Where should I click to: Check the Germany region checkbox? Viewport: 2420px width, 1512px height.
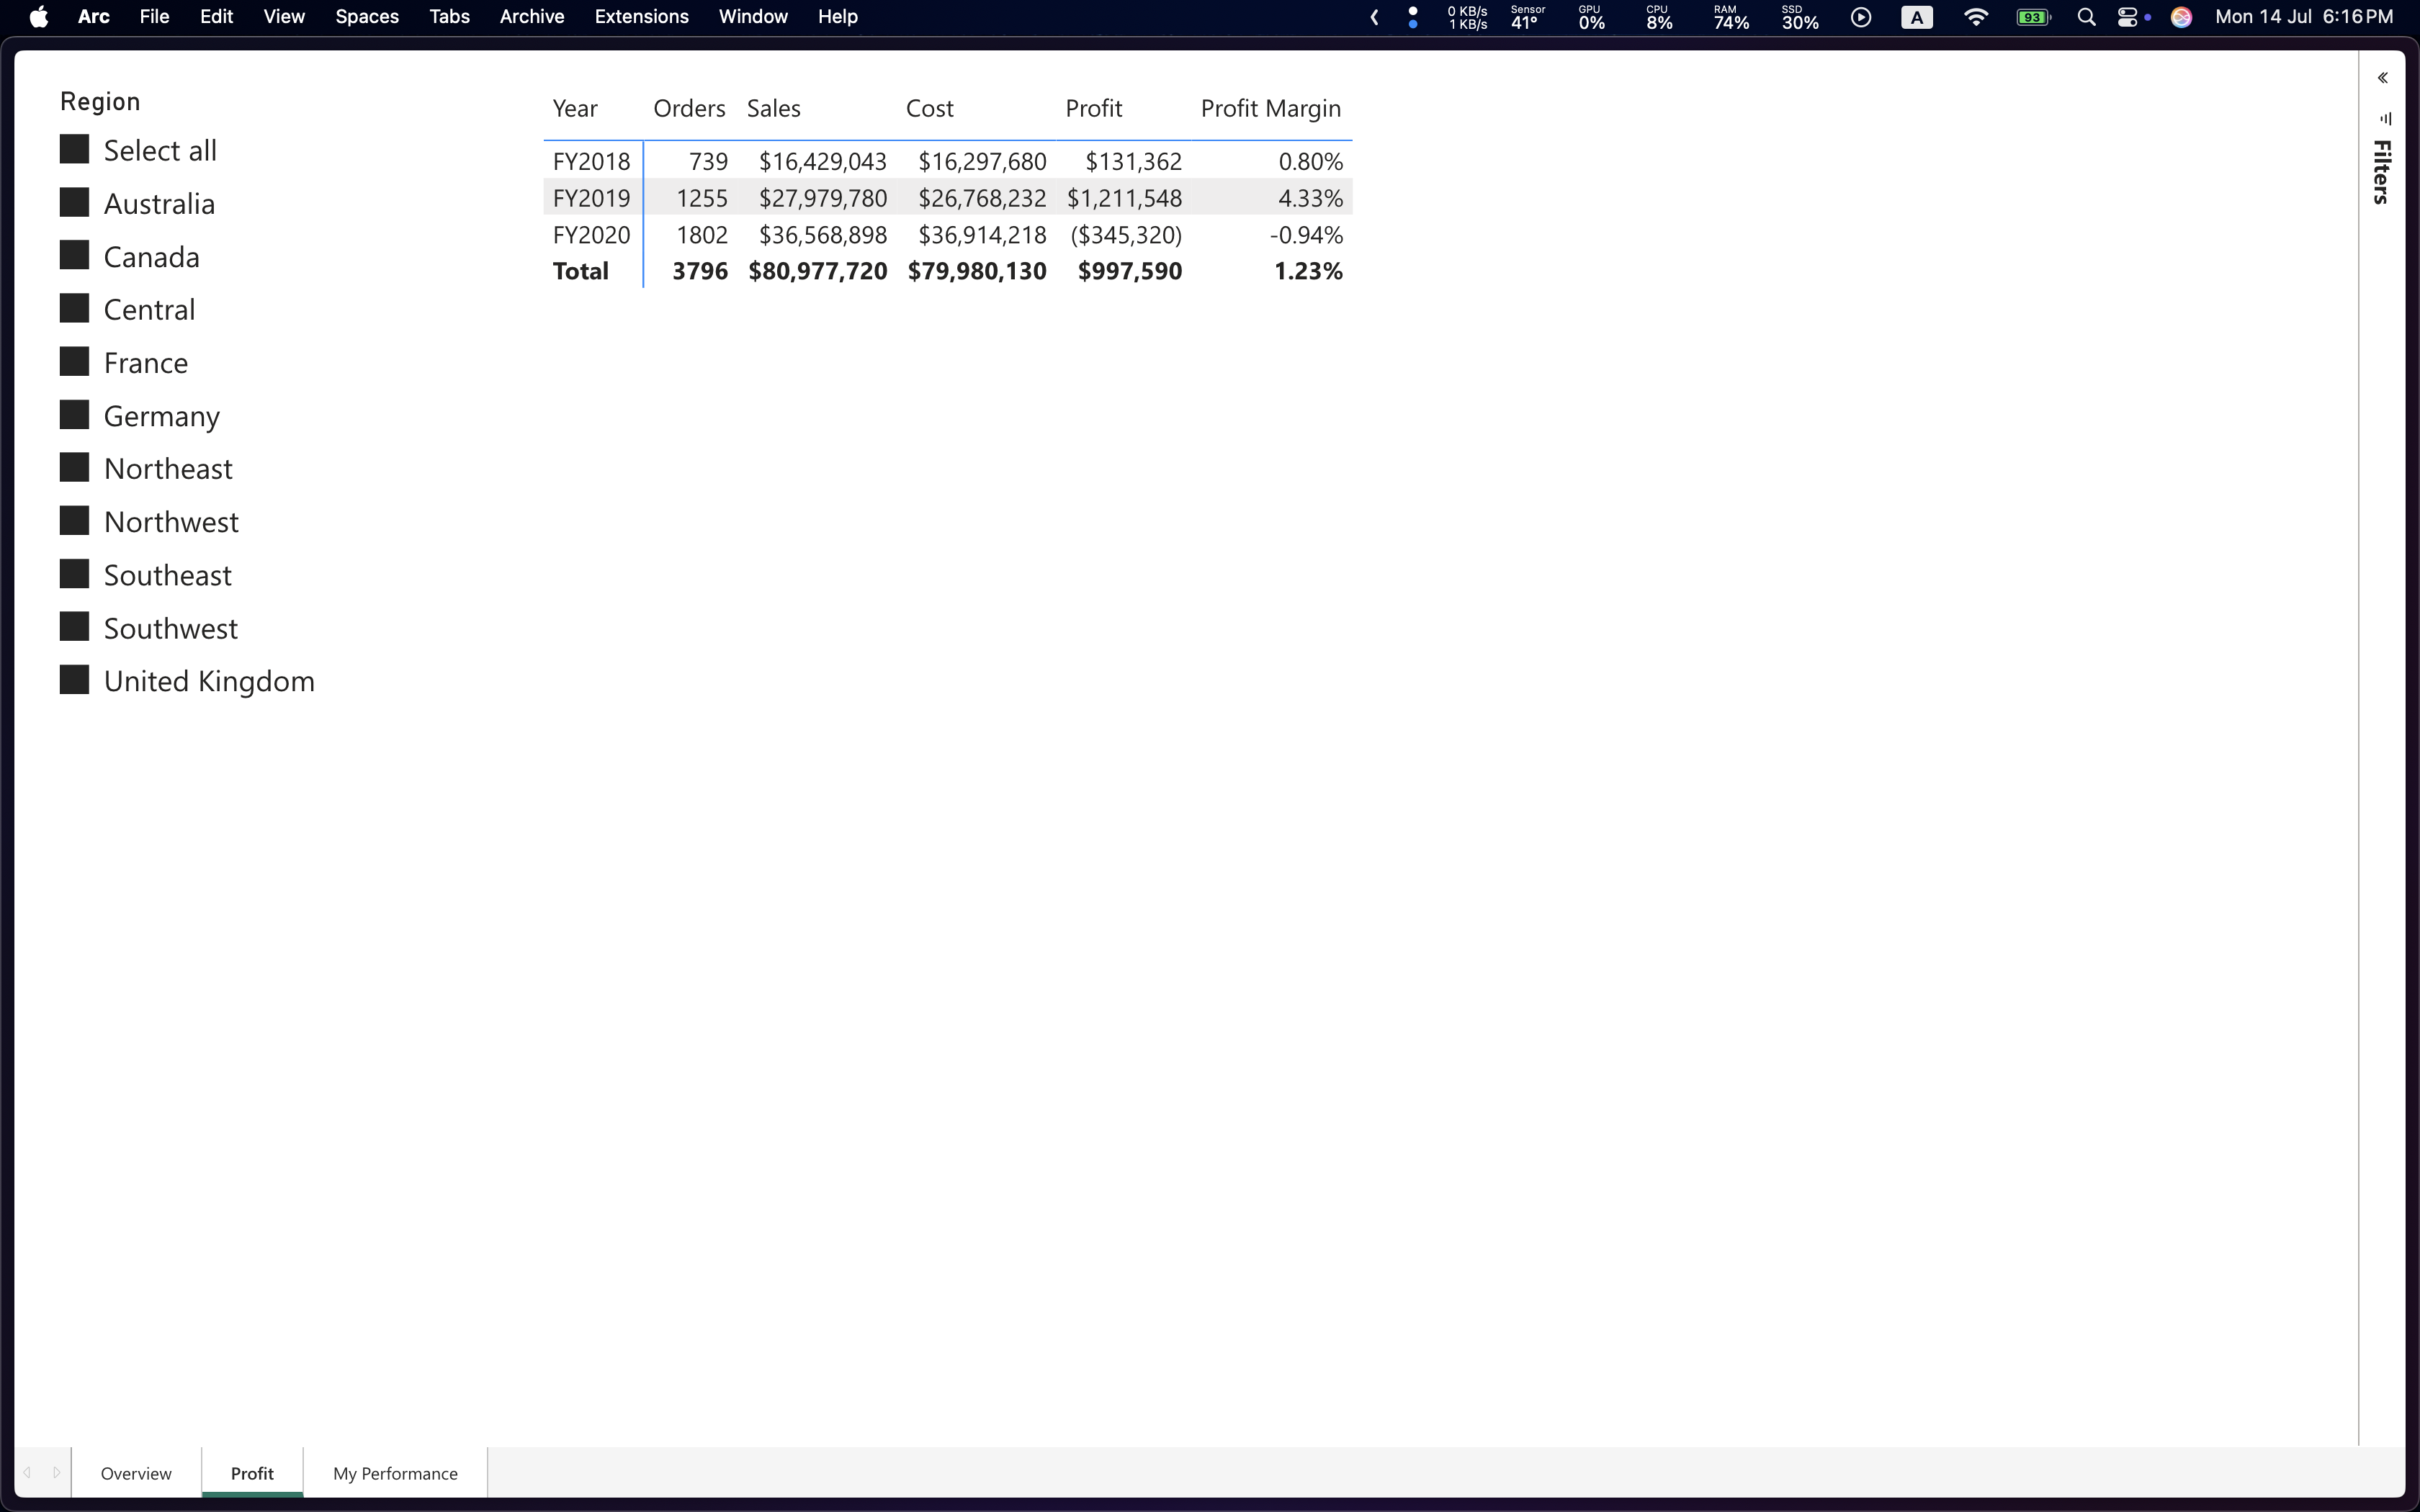click(x=75, y=414)
